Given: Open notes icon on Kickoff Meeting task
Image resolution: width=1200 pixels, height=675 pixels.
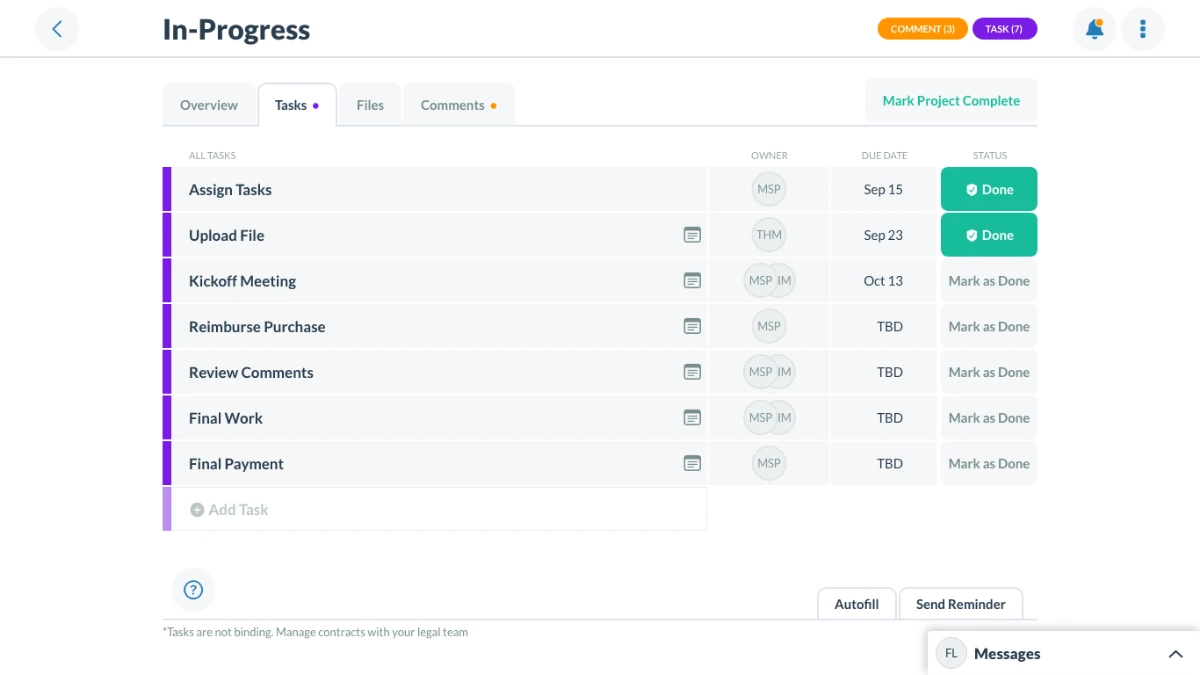Looking at the screenshot, I should point(692,281).
